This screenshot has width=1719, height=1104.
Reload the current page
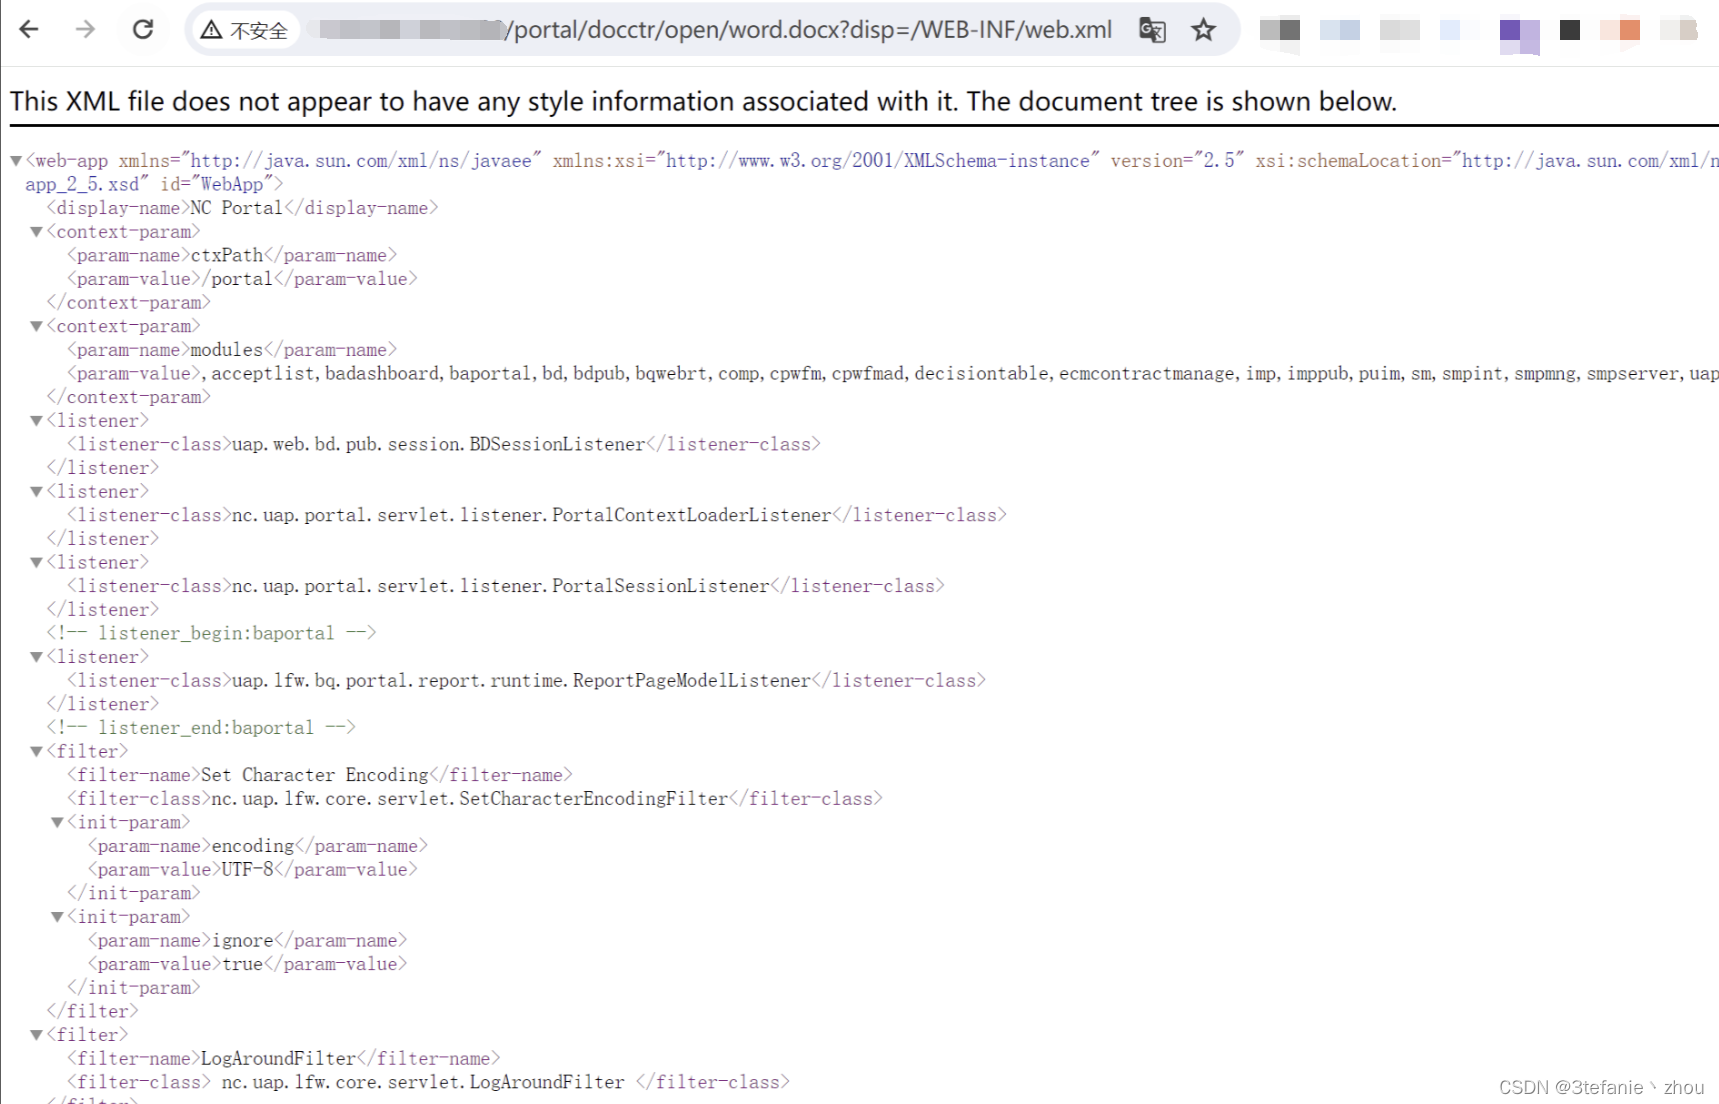tap(143, 30)
